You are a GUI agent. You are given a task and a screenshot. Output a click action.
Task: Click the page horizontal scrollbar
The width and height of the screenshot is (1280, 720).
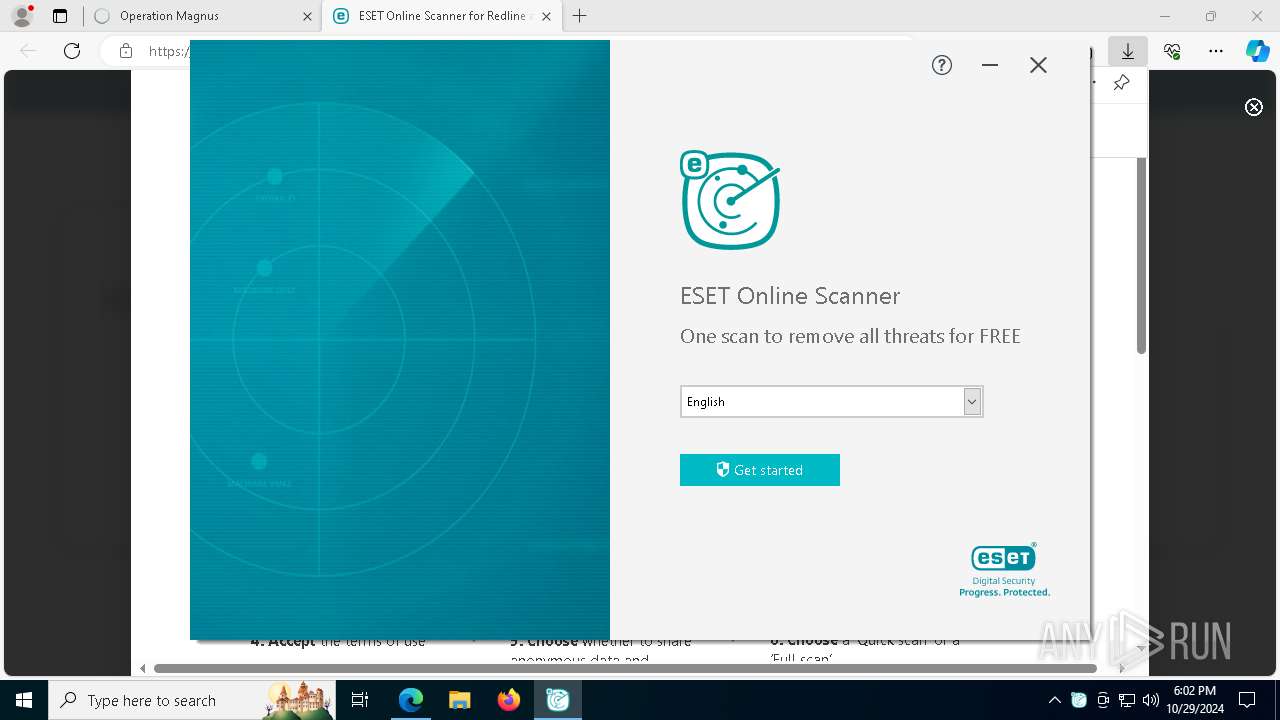pos(625,668)
